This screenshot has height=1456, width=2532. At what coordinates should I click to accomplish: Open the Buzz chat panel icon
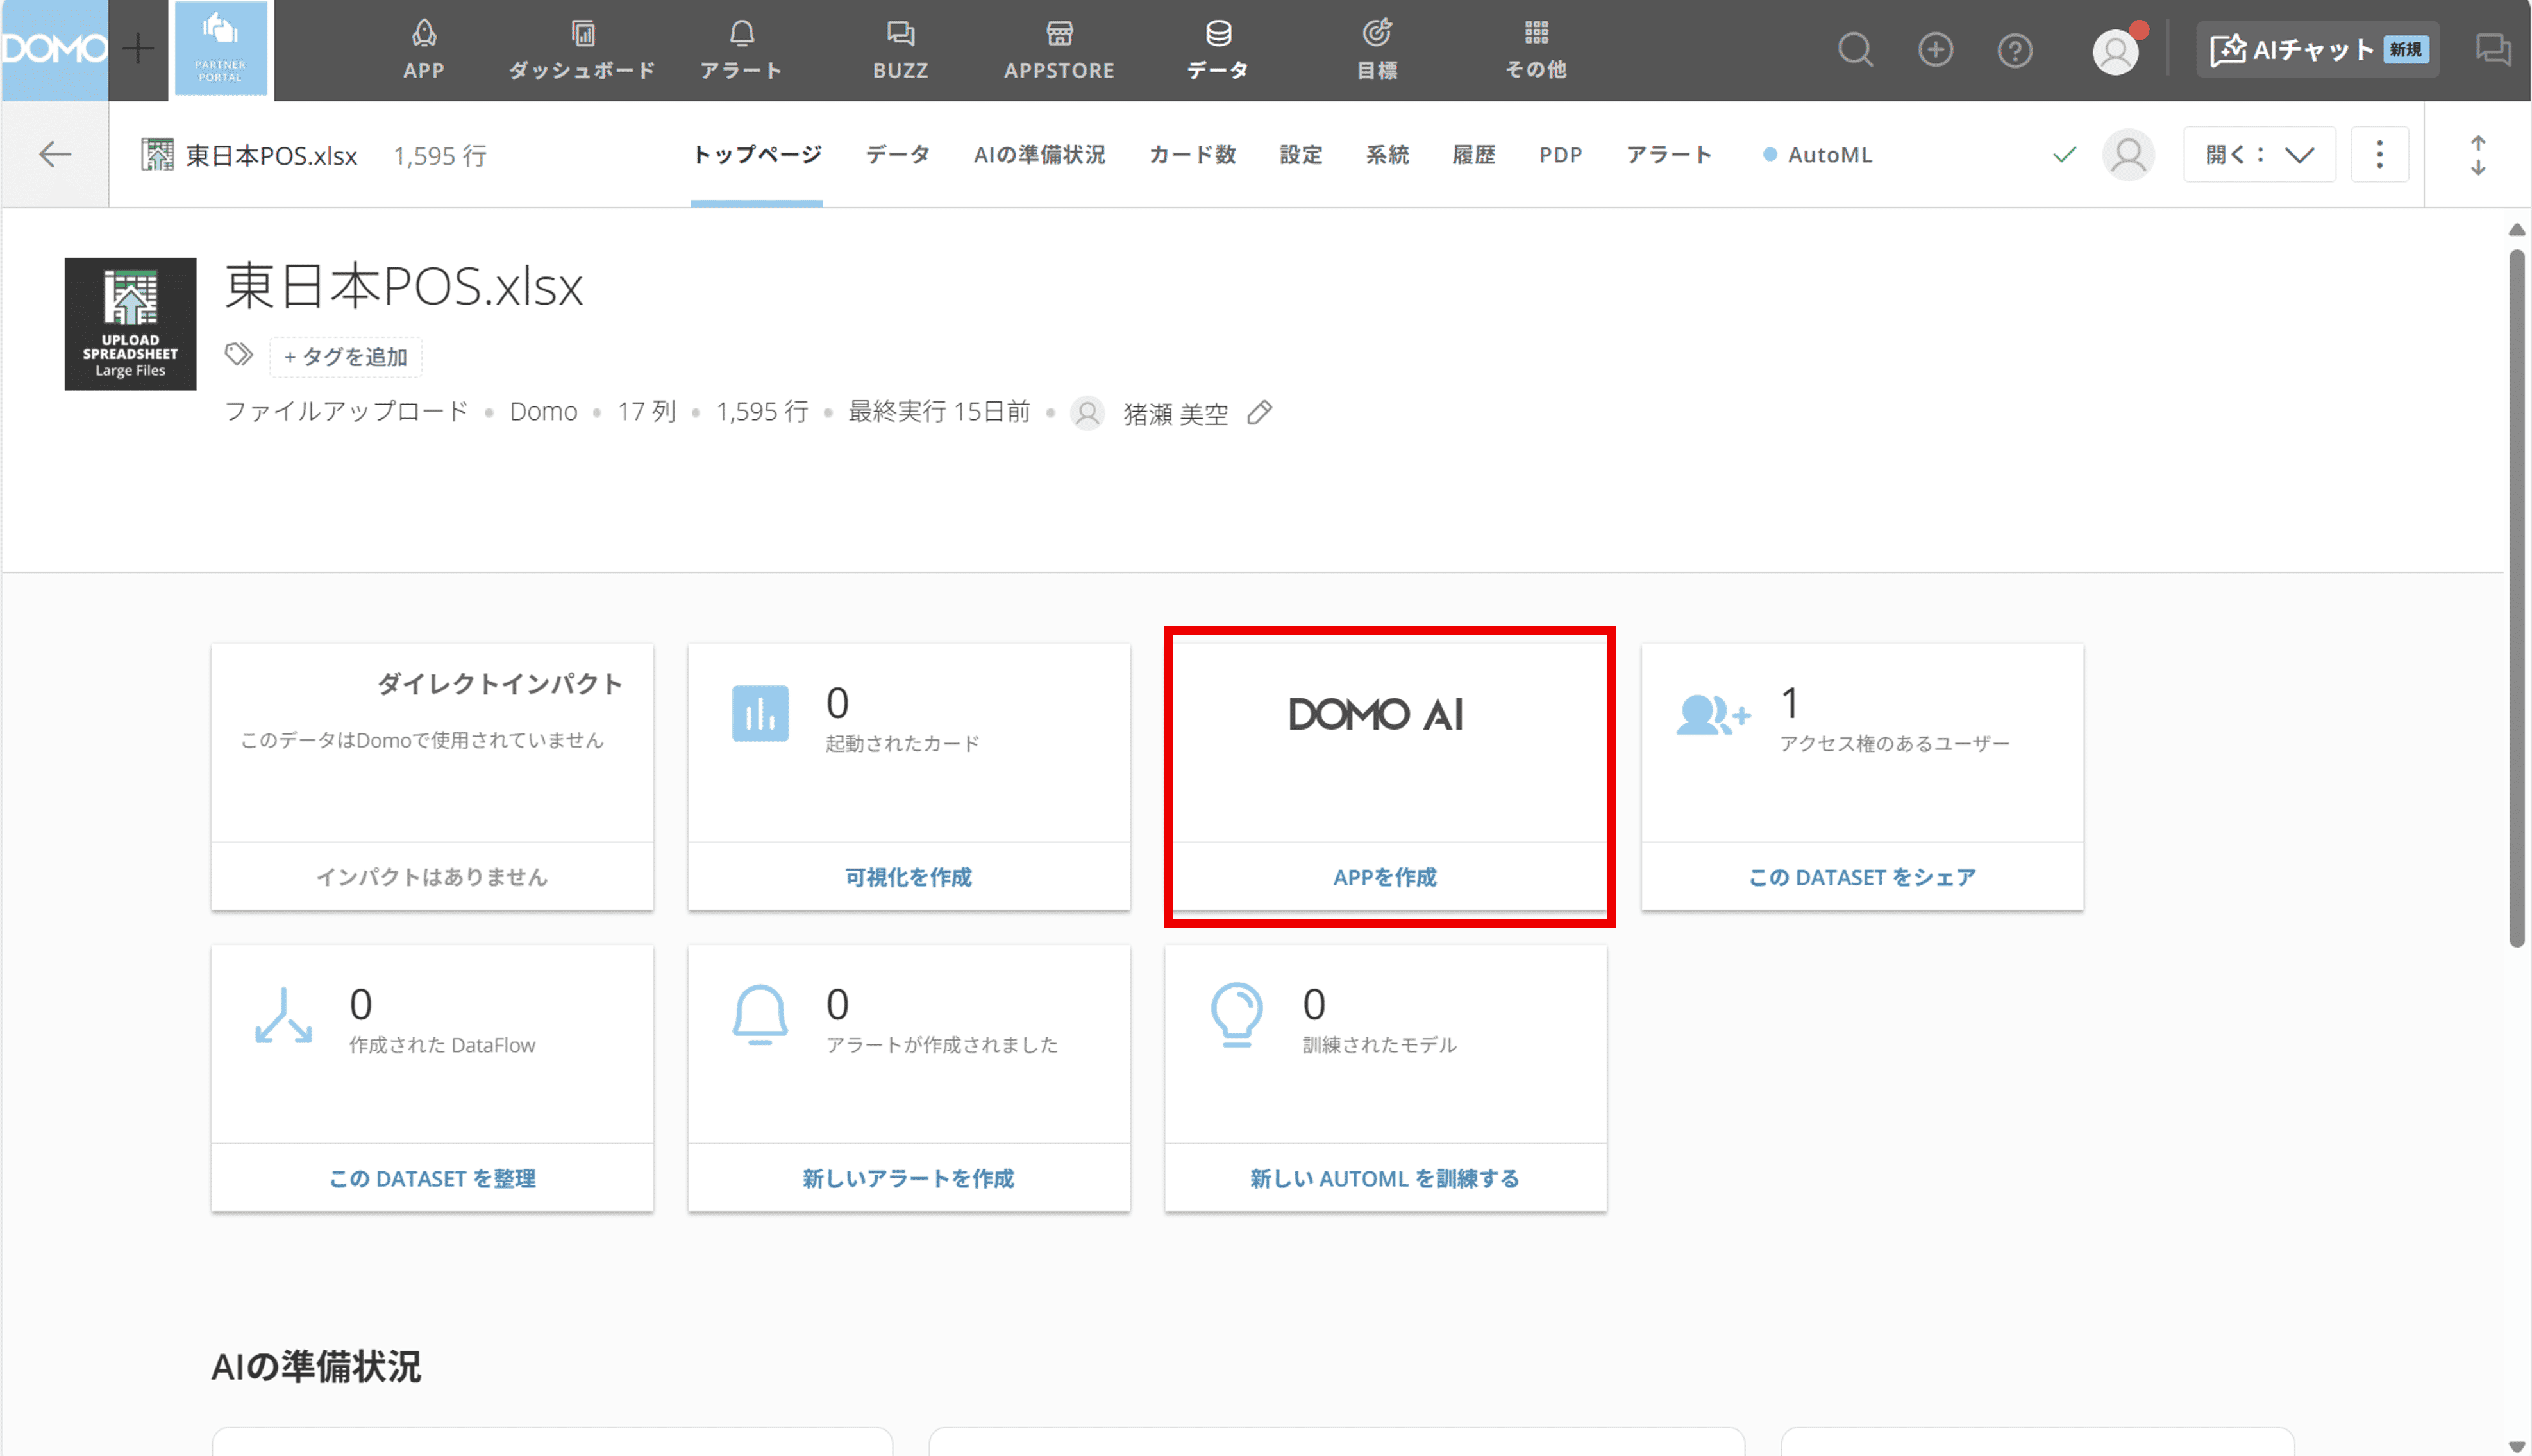click(2492, 49)
